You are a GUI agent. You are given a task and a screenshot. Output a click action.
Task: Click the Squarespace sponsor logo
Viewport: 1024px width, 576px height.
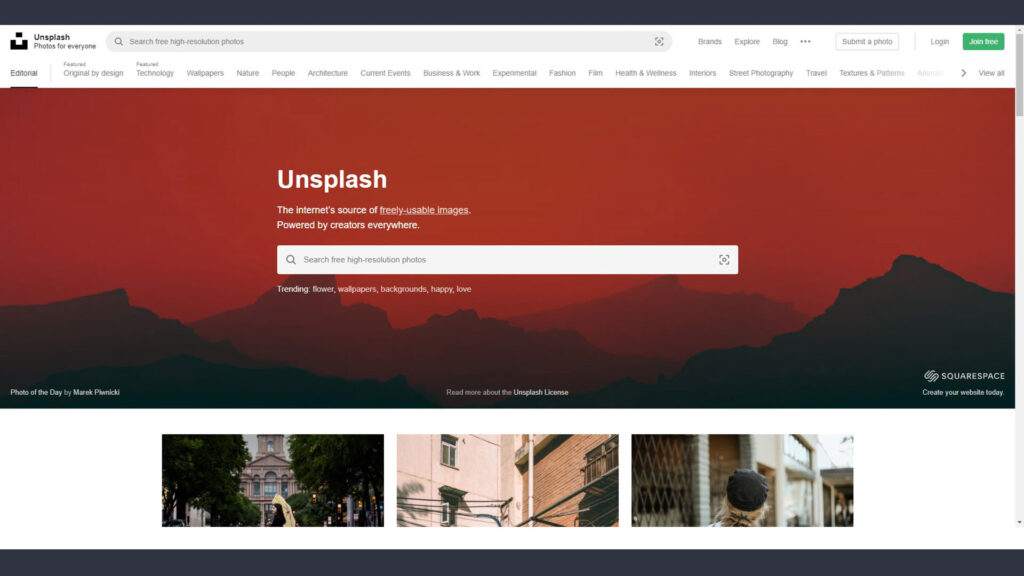click(964, 376)
